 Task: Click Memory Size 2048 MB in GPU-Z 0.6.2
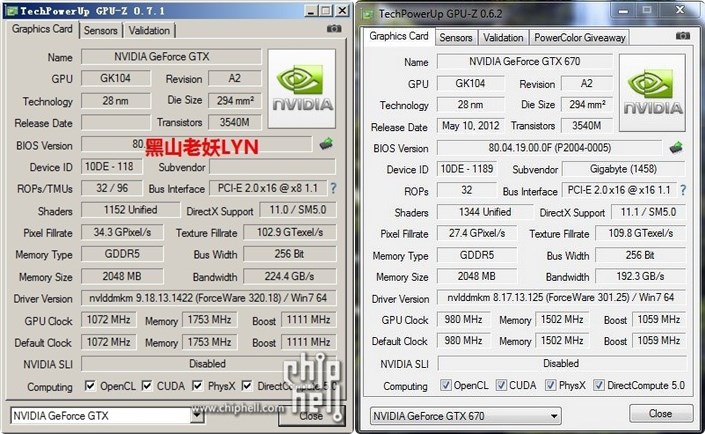pos(477,276)
